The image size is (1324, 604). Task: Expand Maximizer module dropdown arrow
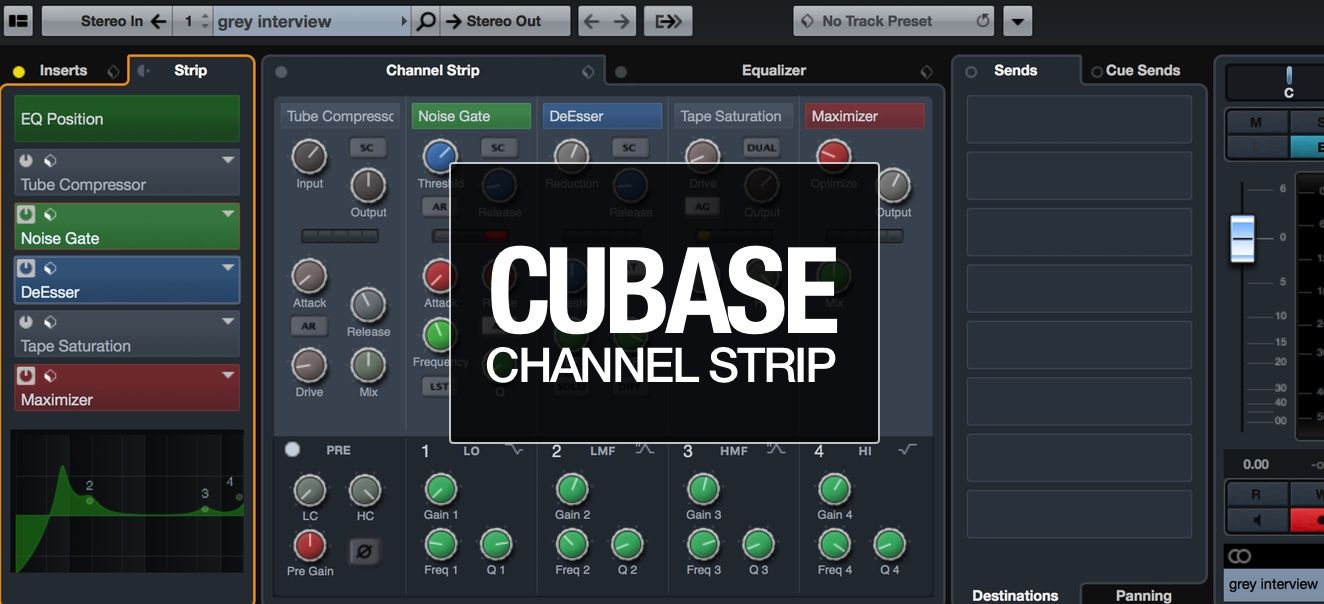tap(228, 376)
